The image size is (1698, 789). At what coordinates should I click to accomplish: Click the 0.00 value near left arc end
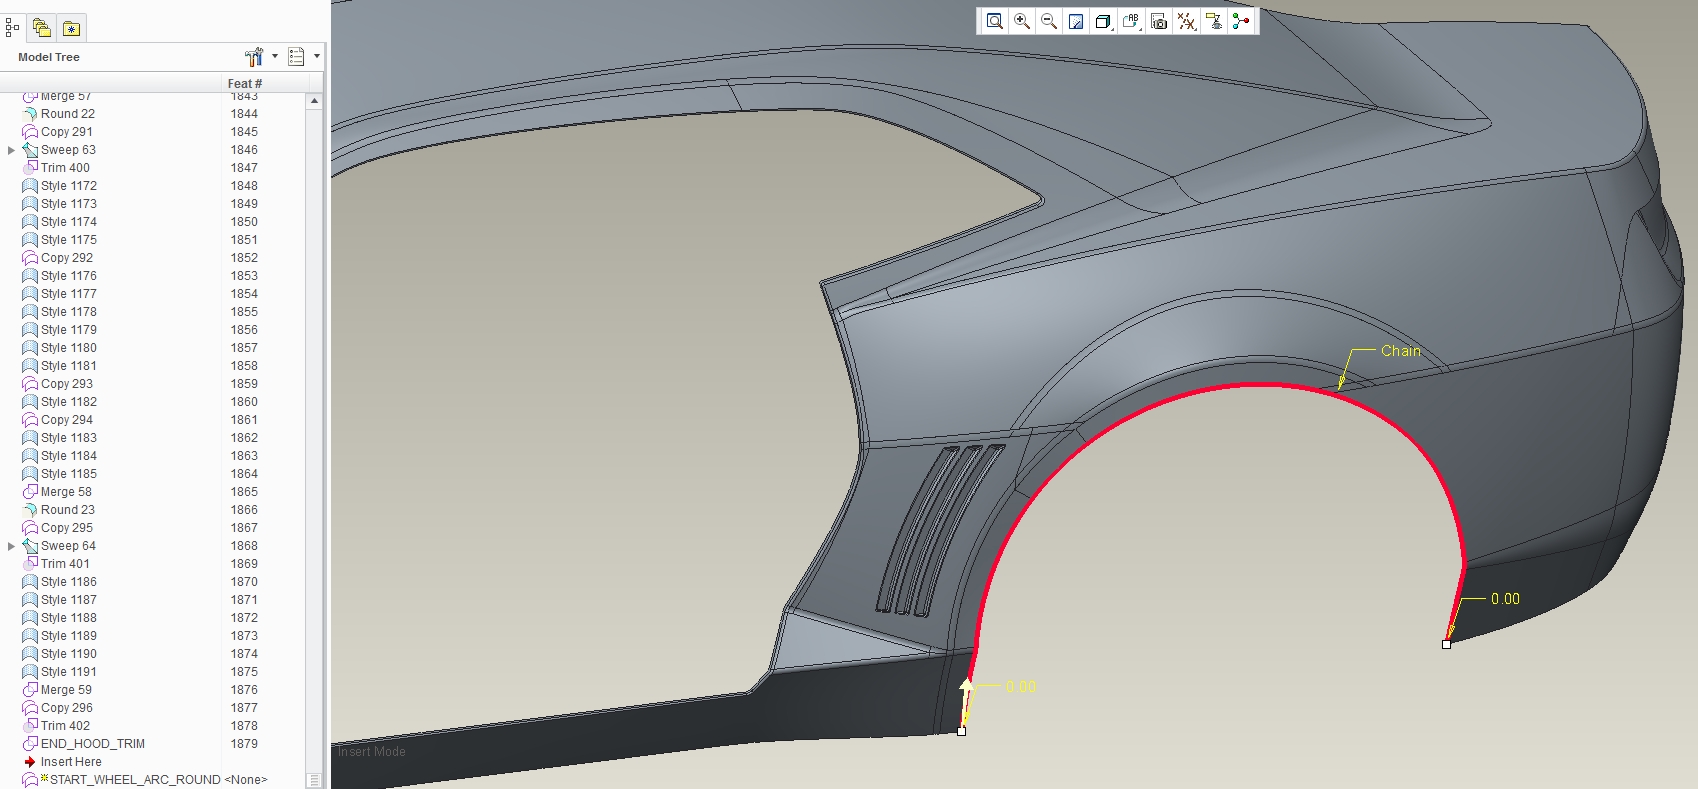point(1021,687)
